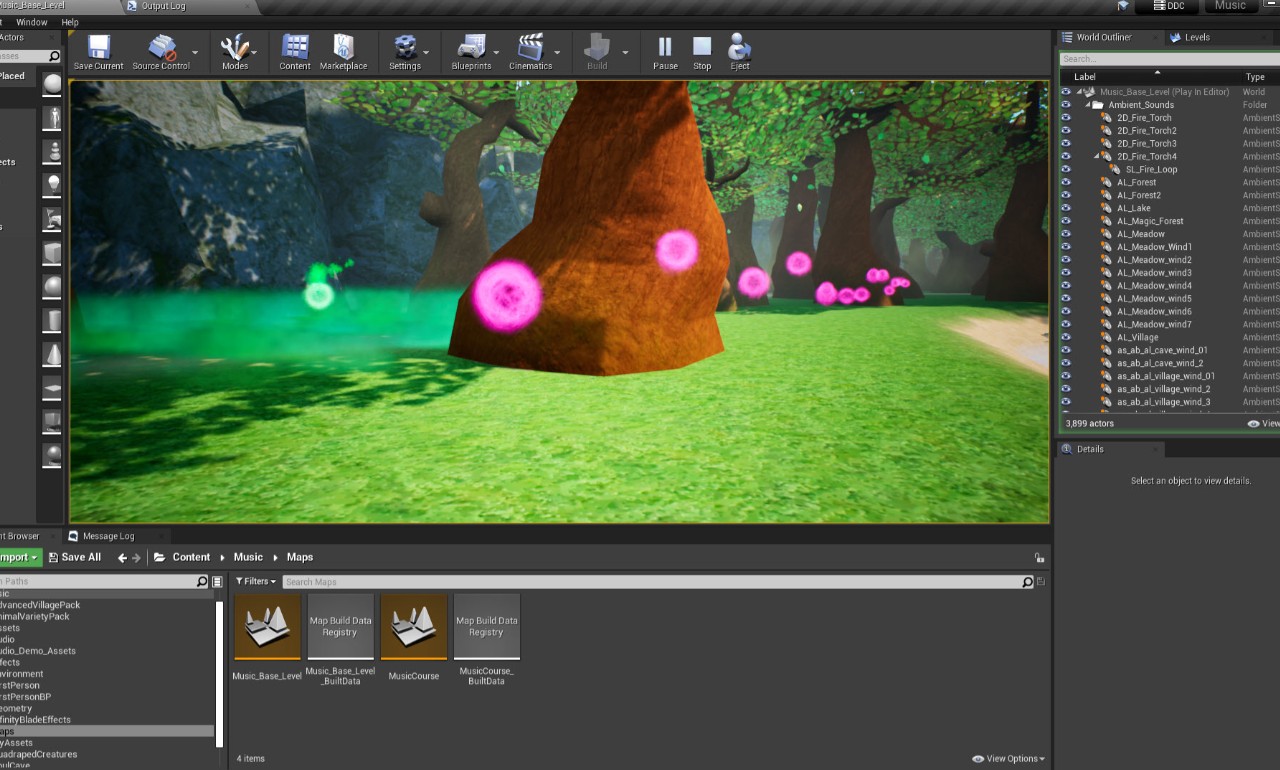Pause the play-in-editor session
1280x770 pixels.
click(x=665, y=51)
